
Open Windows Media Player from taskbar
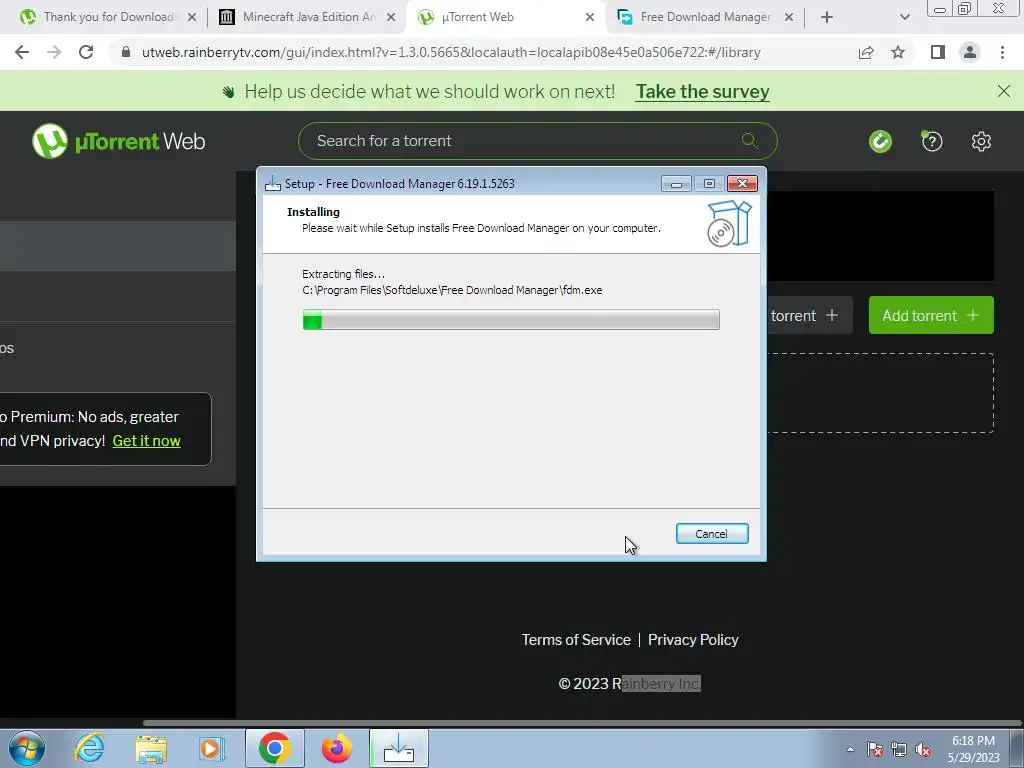tap(212, 748)
